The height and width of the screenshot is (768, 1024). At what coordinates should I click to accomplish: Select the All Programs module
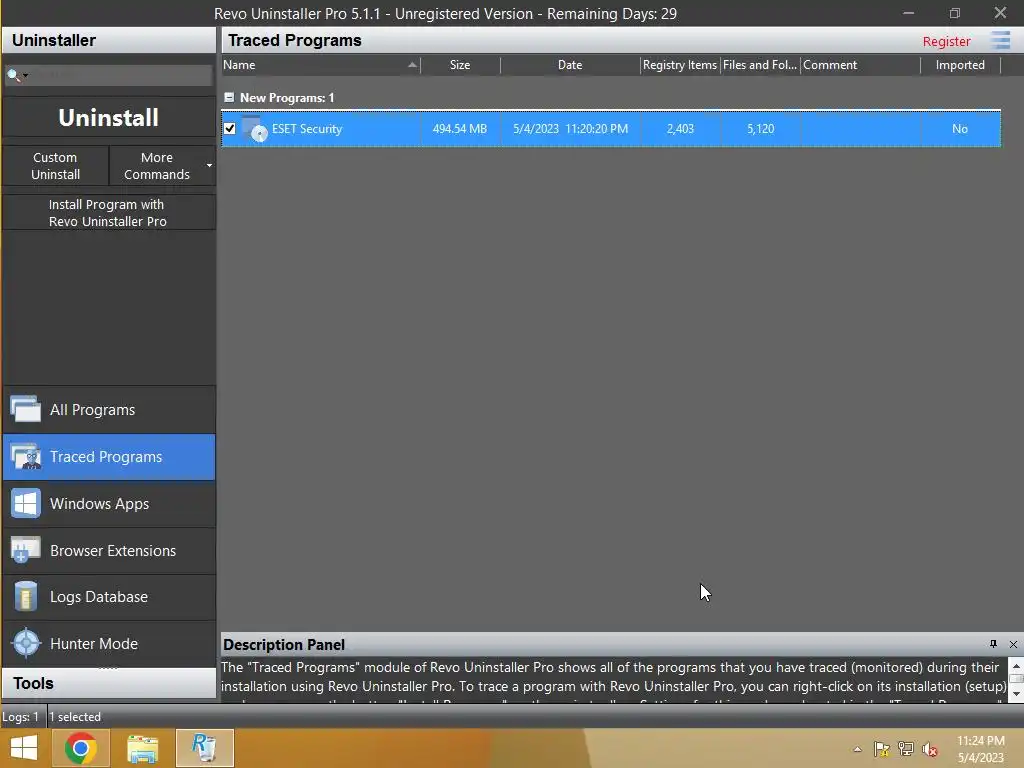109,410
